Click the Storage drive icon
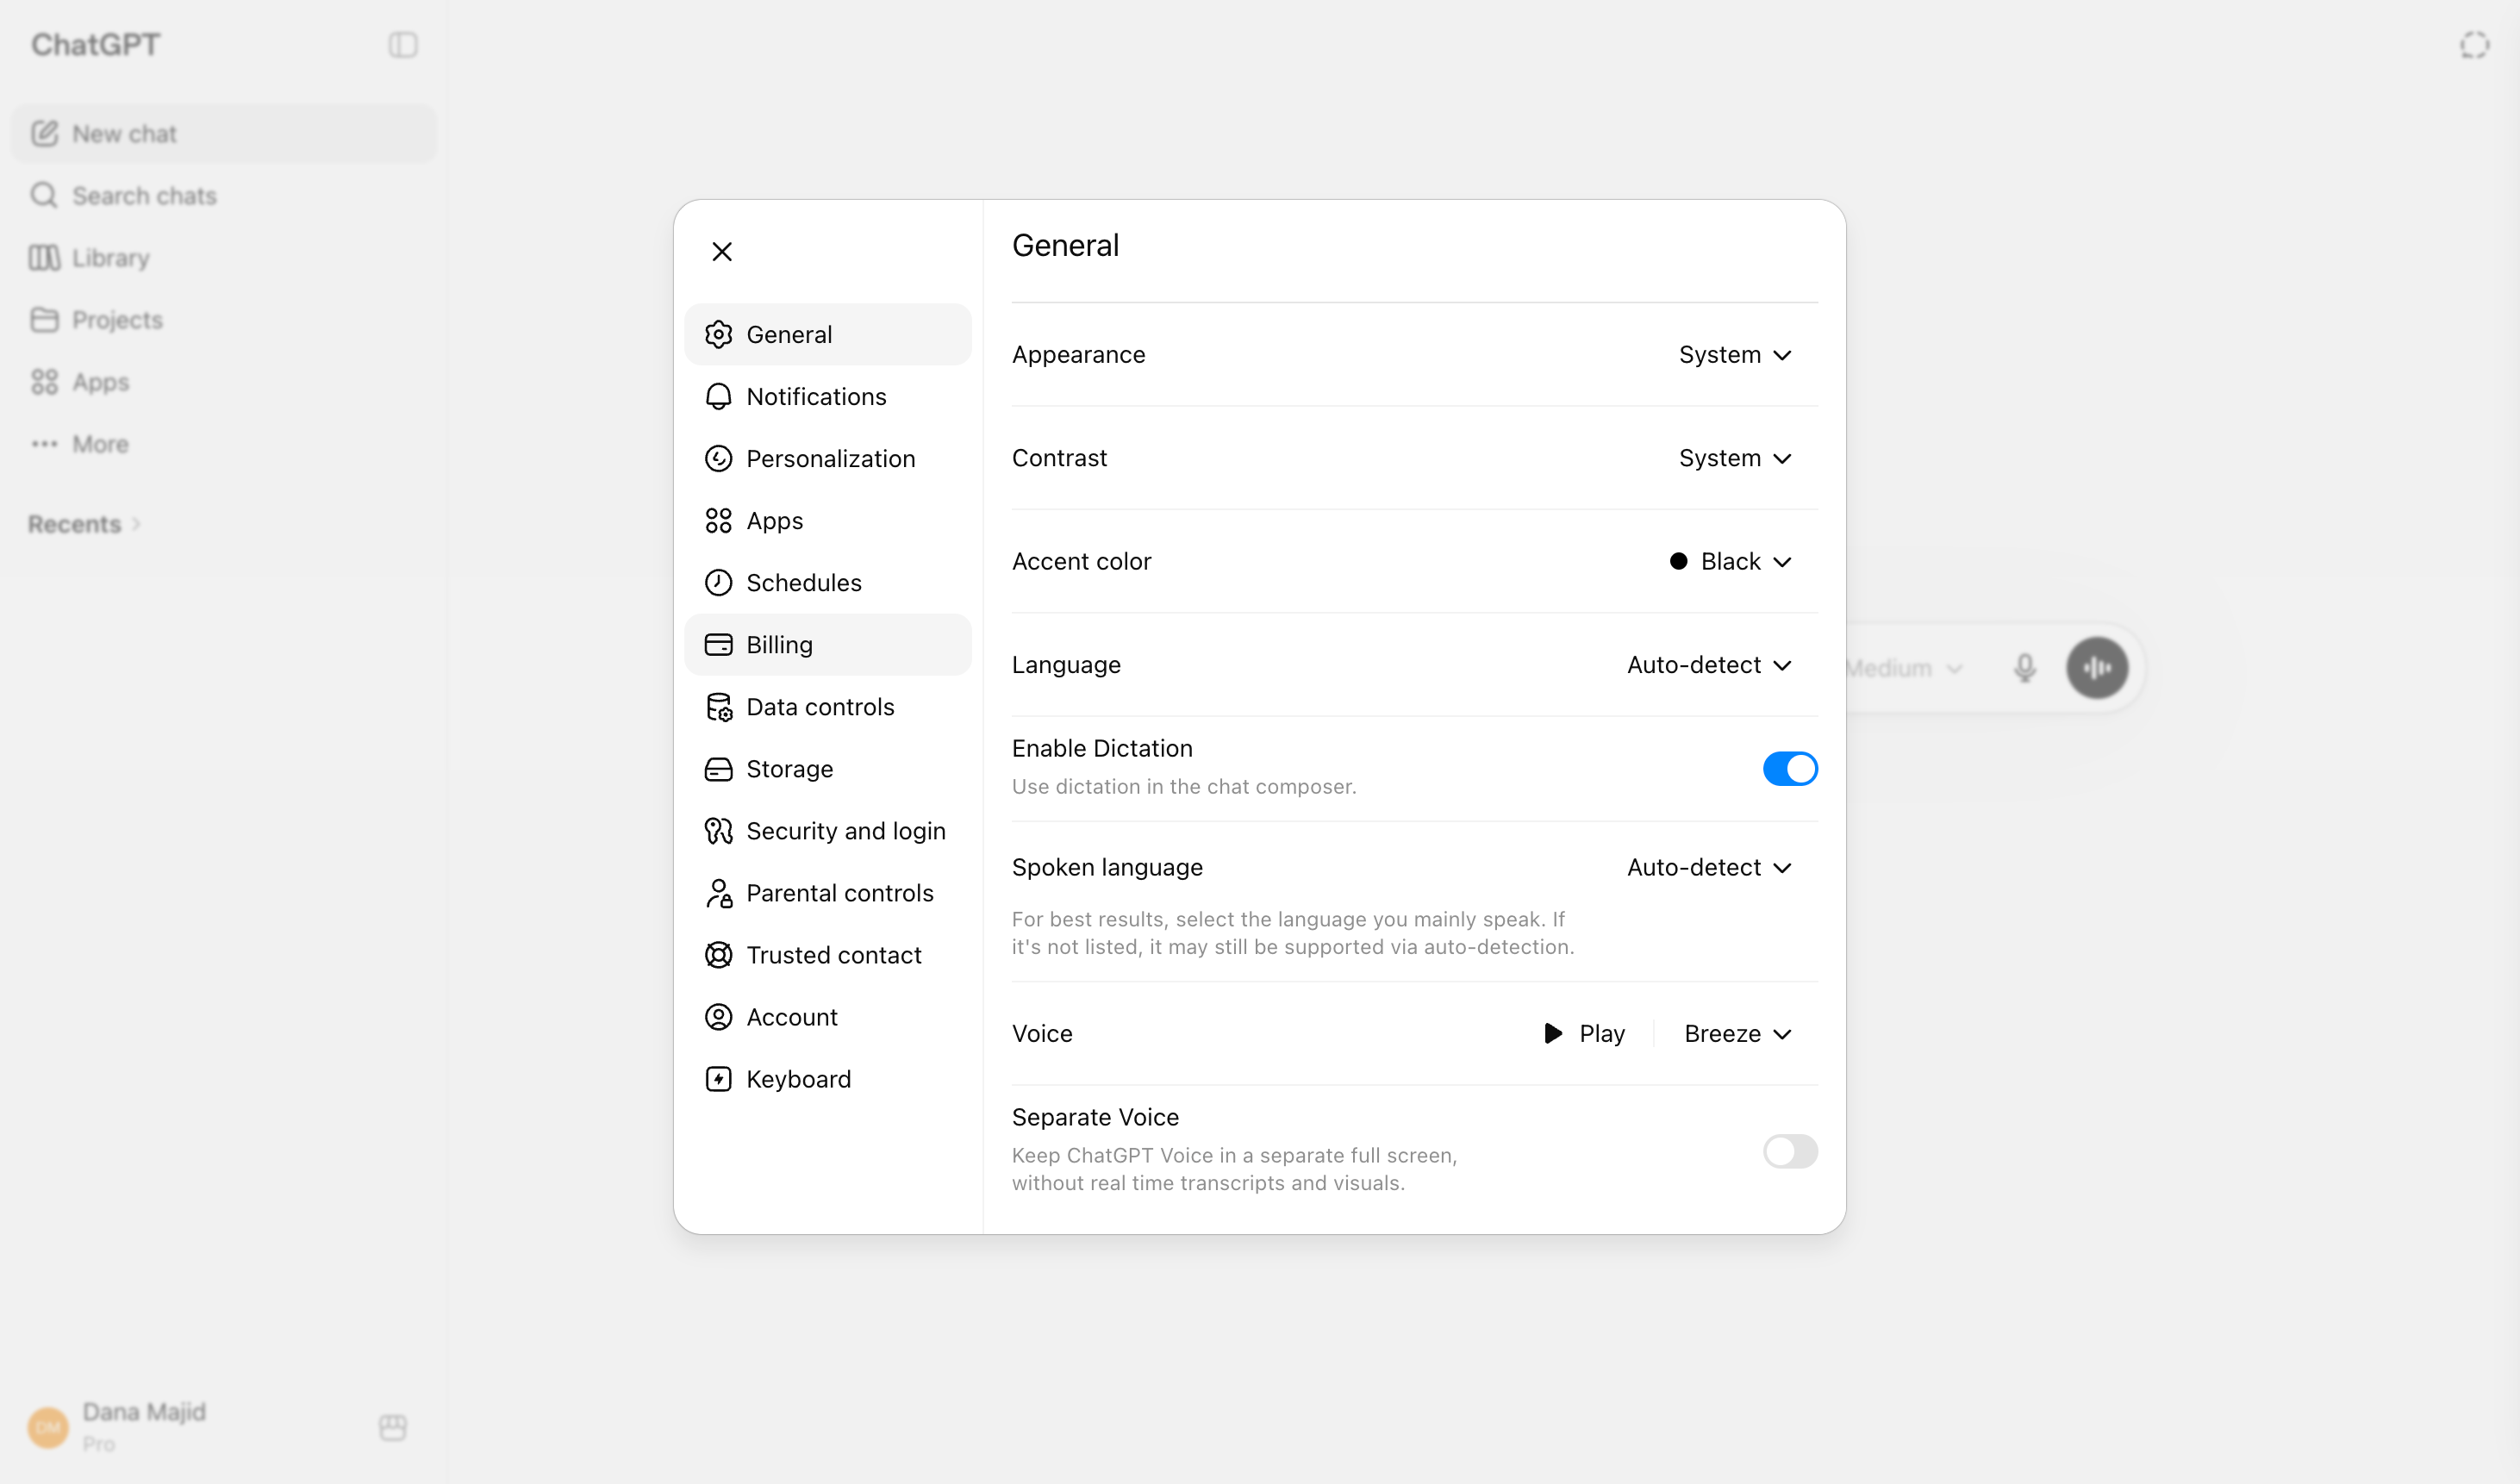 718,769
